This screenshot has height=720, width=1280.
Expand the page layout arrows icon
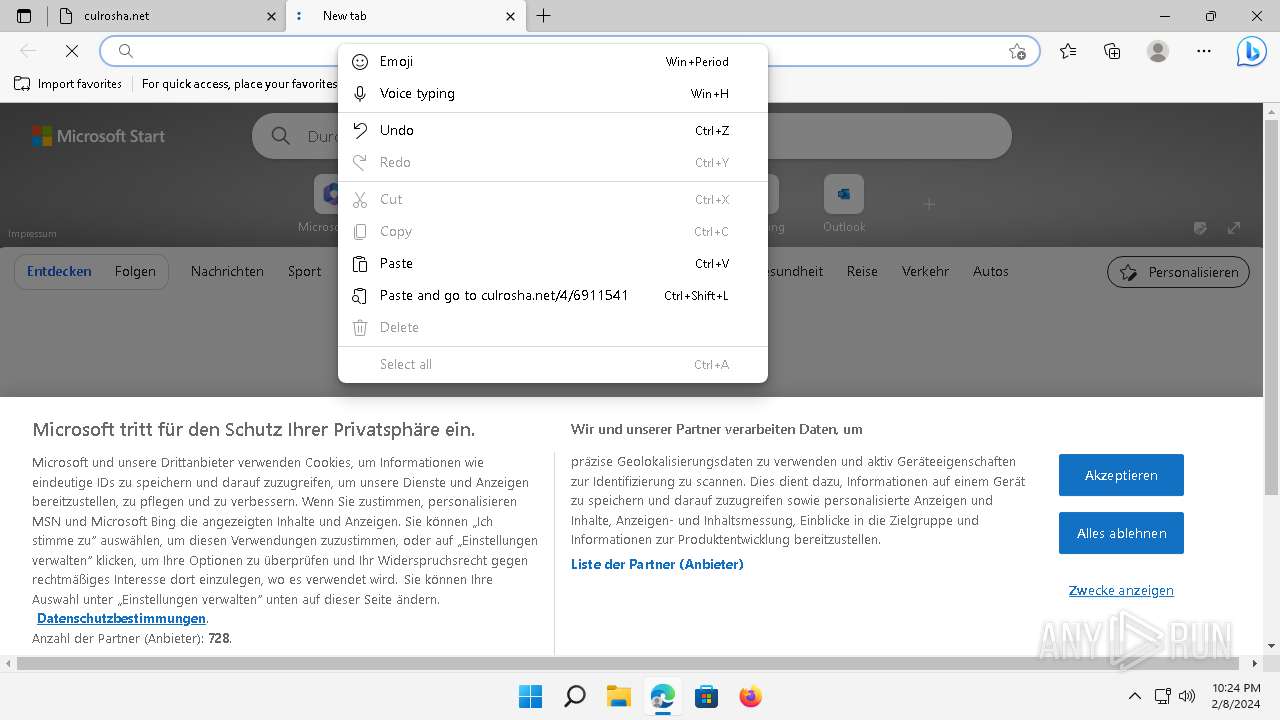pos(1234,228)
